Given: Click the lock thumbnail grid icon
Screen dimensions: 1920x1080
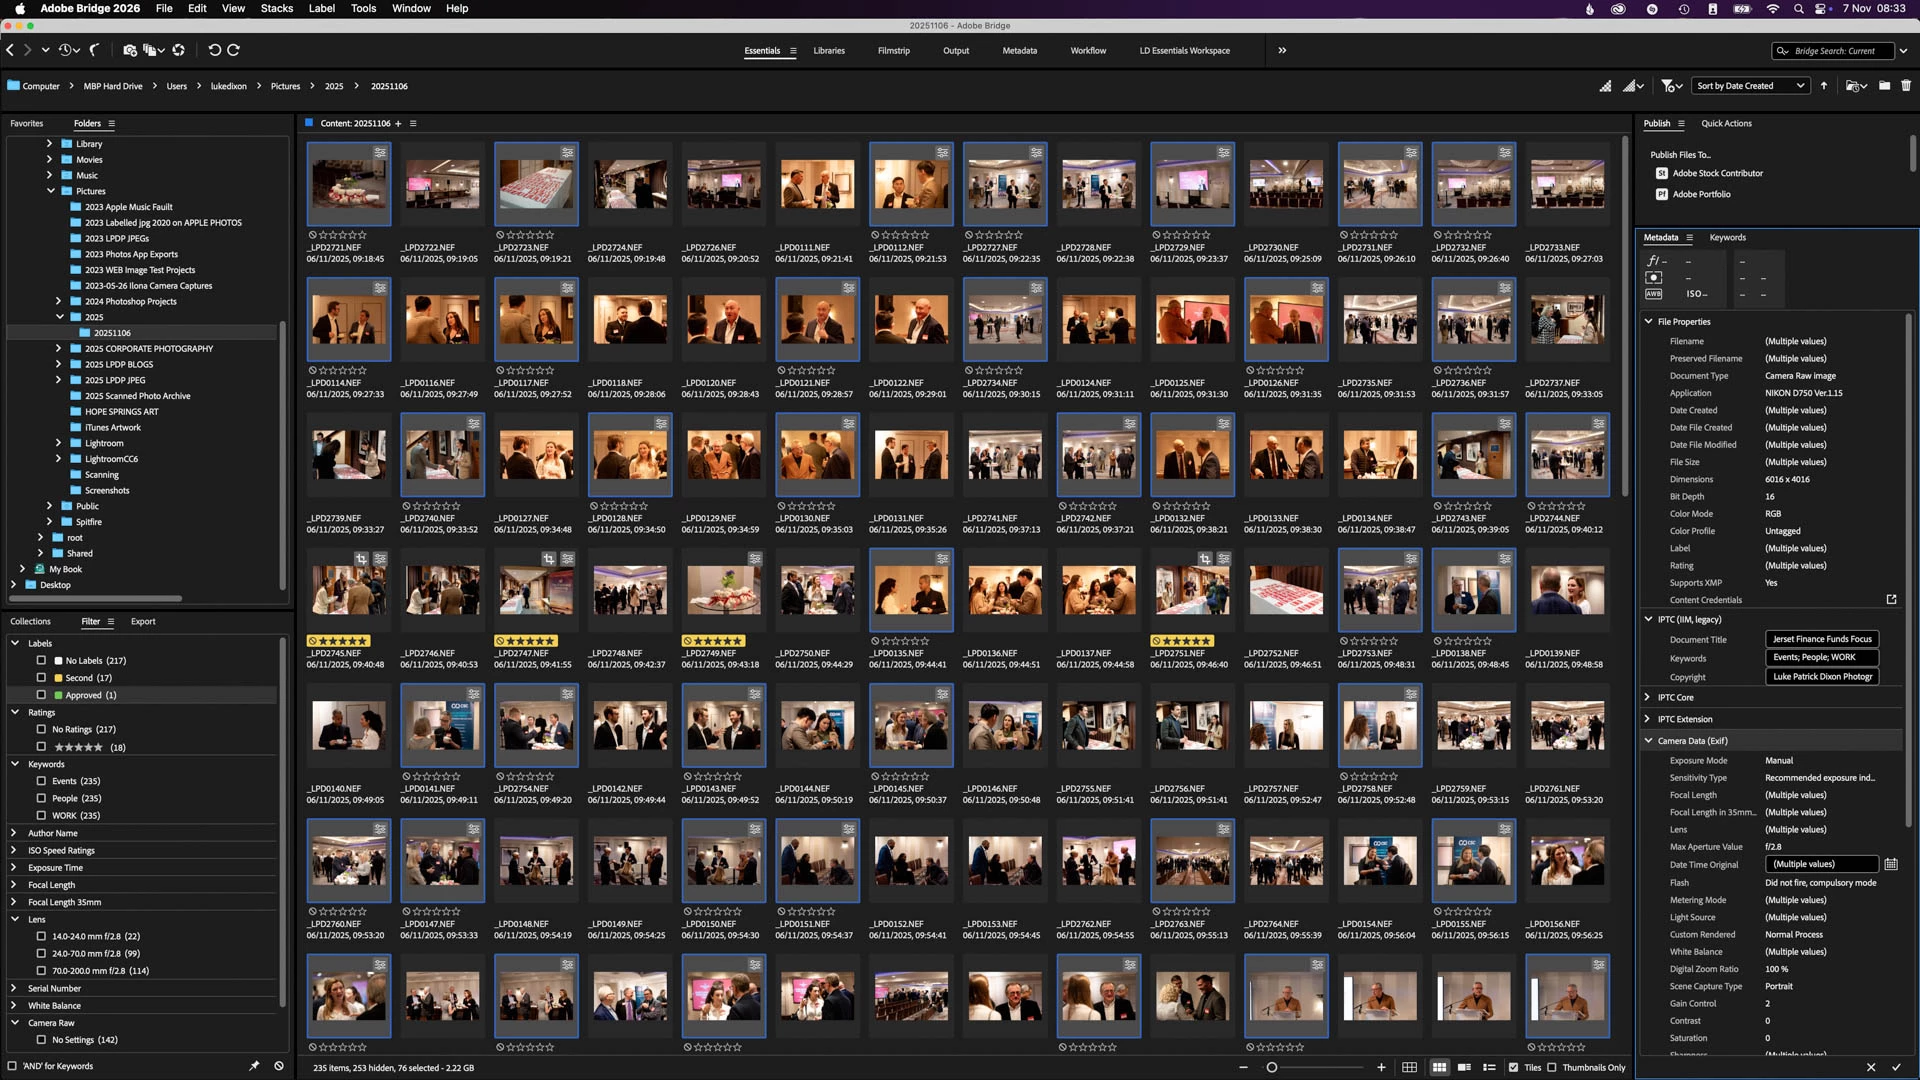Looking at the screenshot, I should (1409, 1067).
